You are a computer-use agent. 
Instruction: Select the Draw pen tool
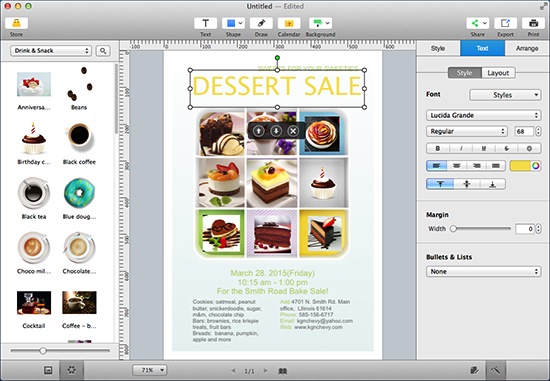tap(261, 24)
